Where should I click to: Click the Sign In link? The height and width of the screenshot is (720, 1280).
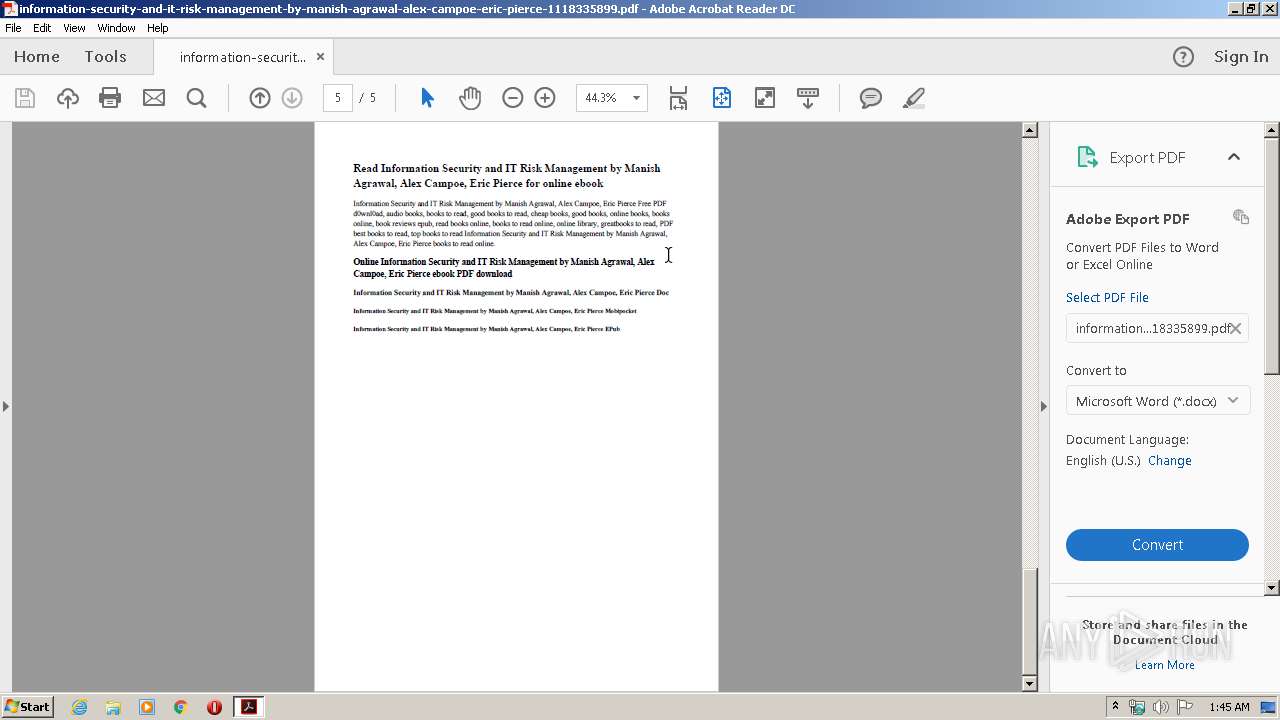(1241, 57)
